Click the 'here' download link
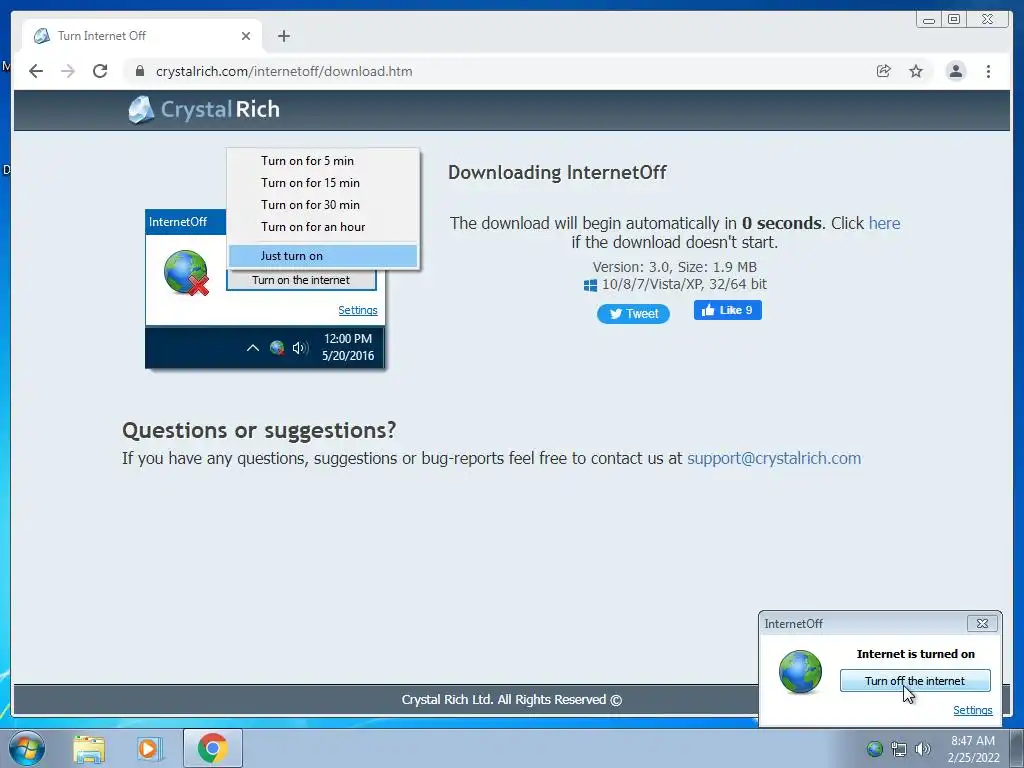The height and width of the screenshot is (768, 1024). pyautogui.click(x=884, y=223)
